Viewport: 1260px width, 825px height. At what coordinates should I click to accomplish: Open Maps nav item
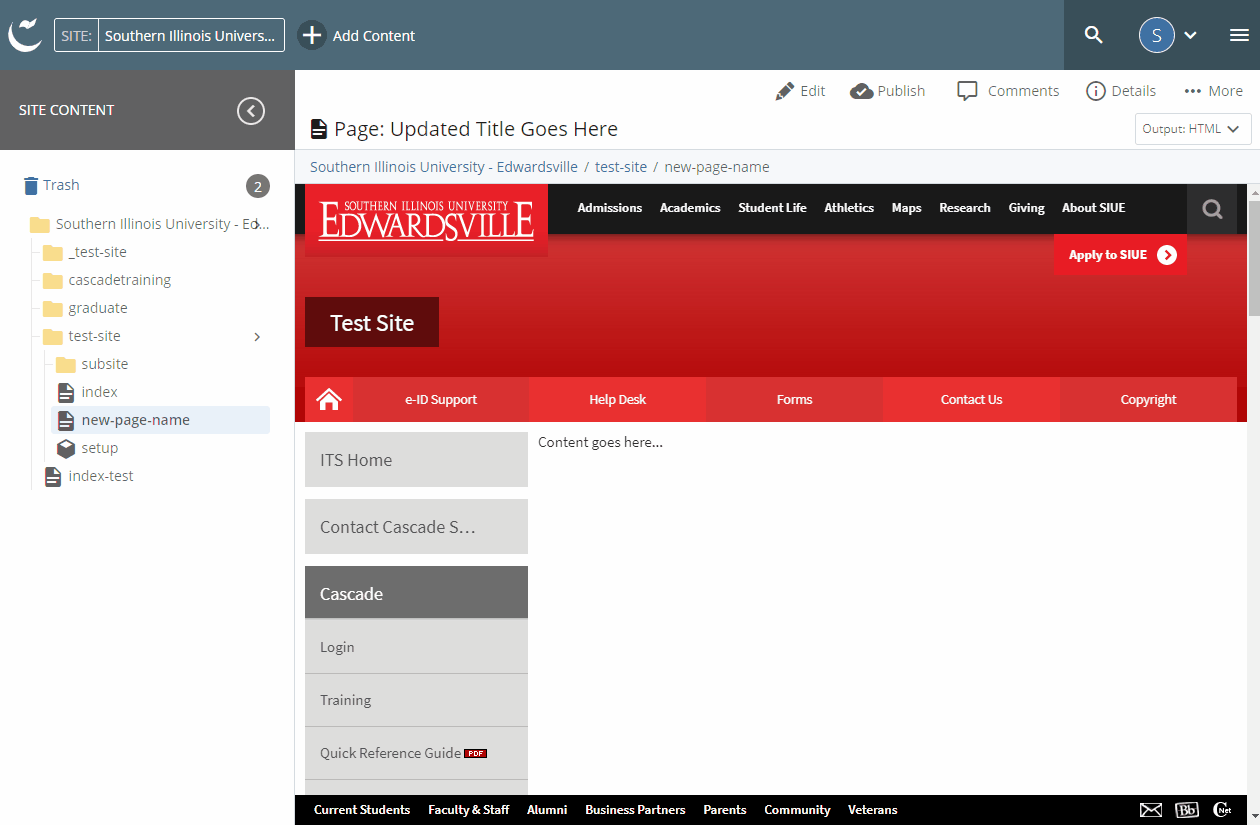[x=907, y=208]
